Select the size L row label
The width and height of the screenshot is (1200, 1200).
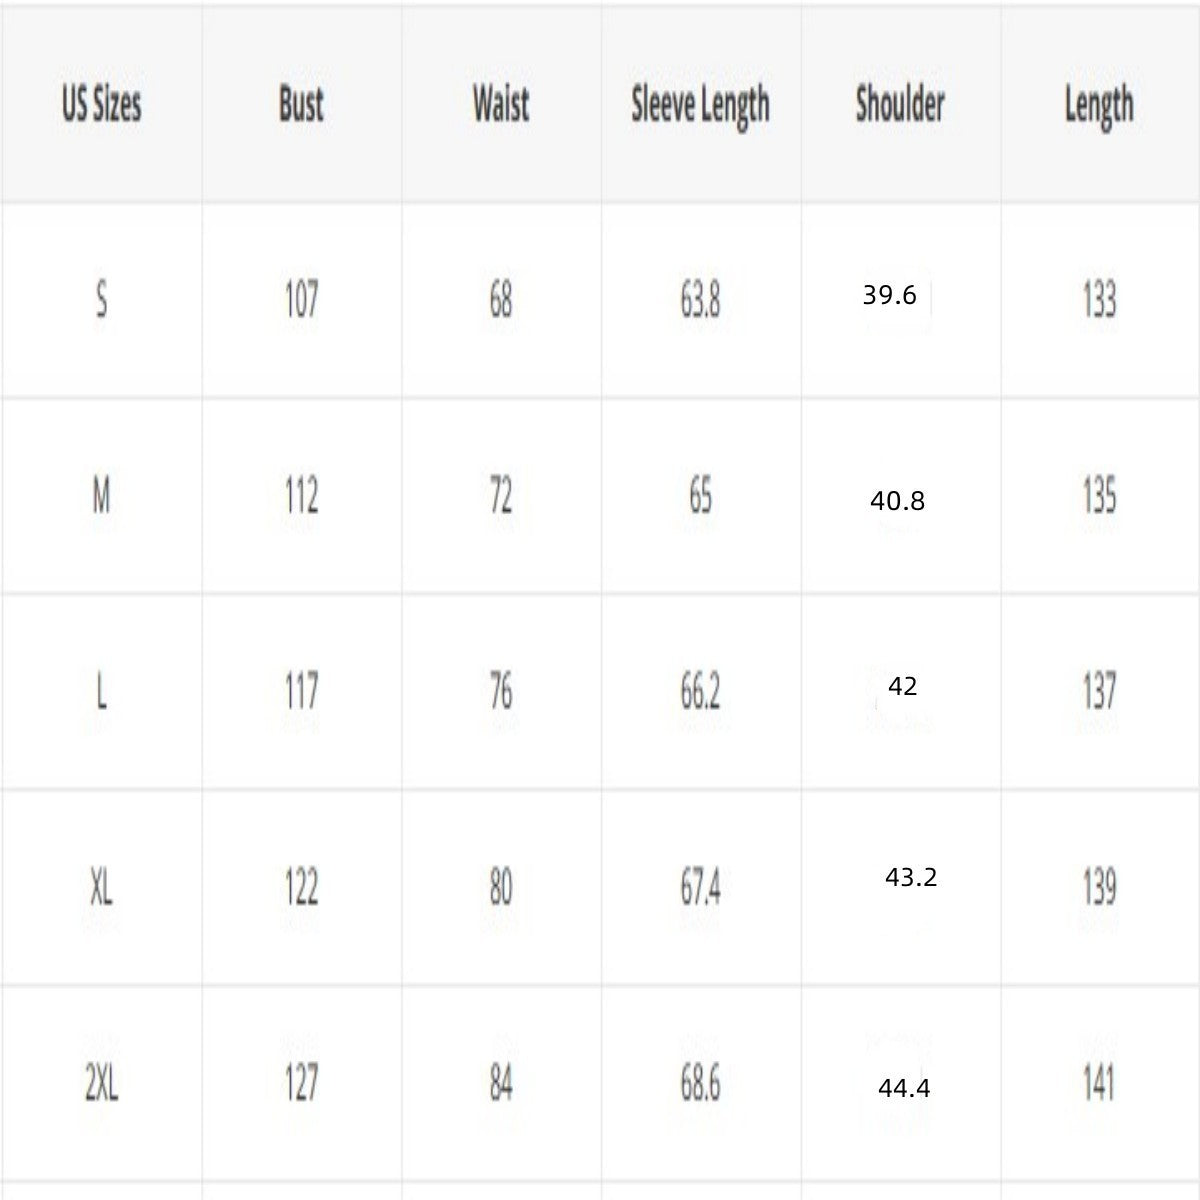pos(101,691)
